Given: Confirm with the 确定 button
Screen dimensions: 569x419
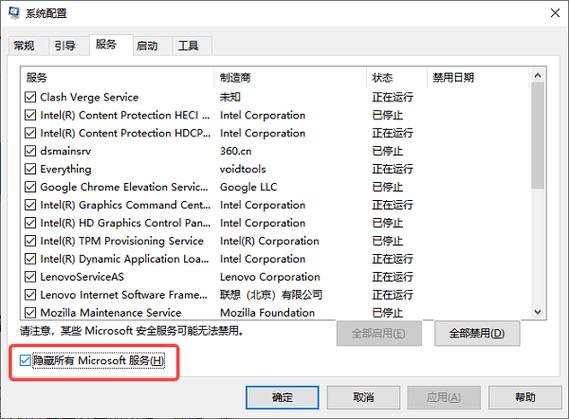Looking at the screenshot, I should click(282, 397).
